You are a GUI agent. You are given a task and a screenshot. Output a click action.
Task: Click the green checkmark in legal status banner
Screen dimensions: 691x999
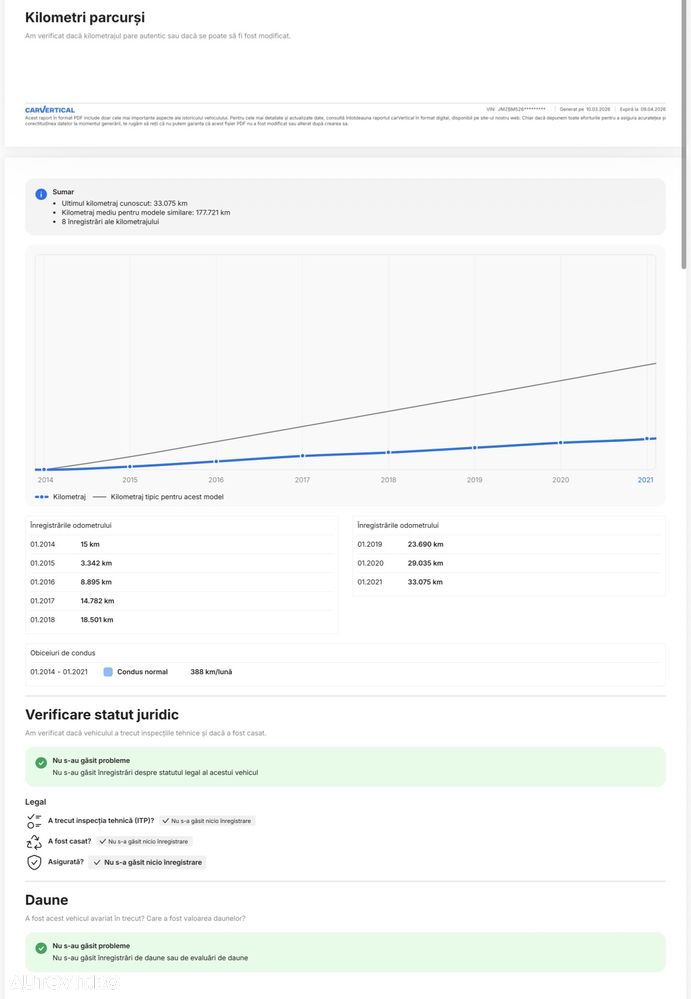click(x=41, y=762)
